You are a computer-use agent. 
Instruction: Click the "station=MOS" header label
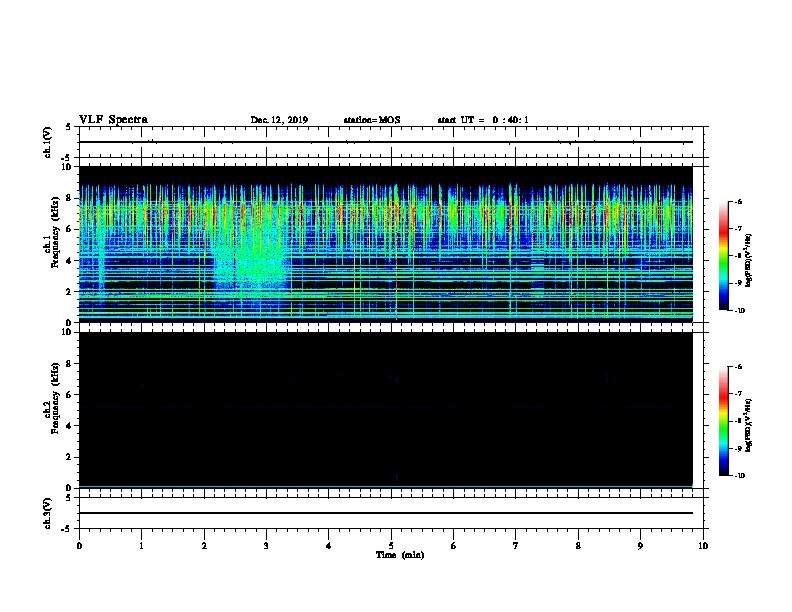[372, 120]
